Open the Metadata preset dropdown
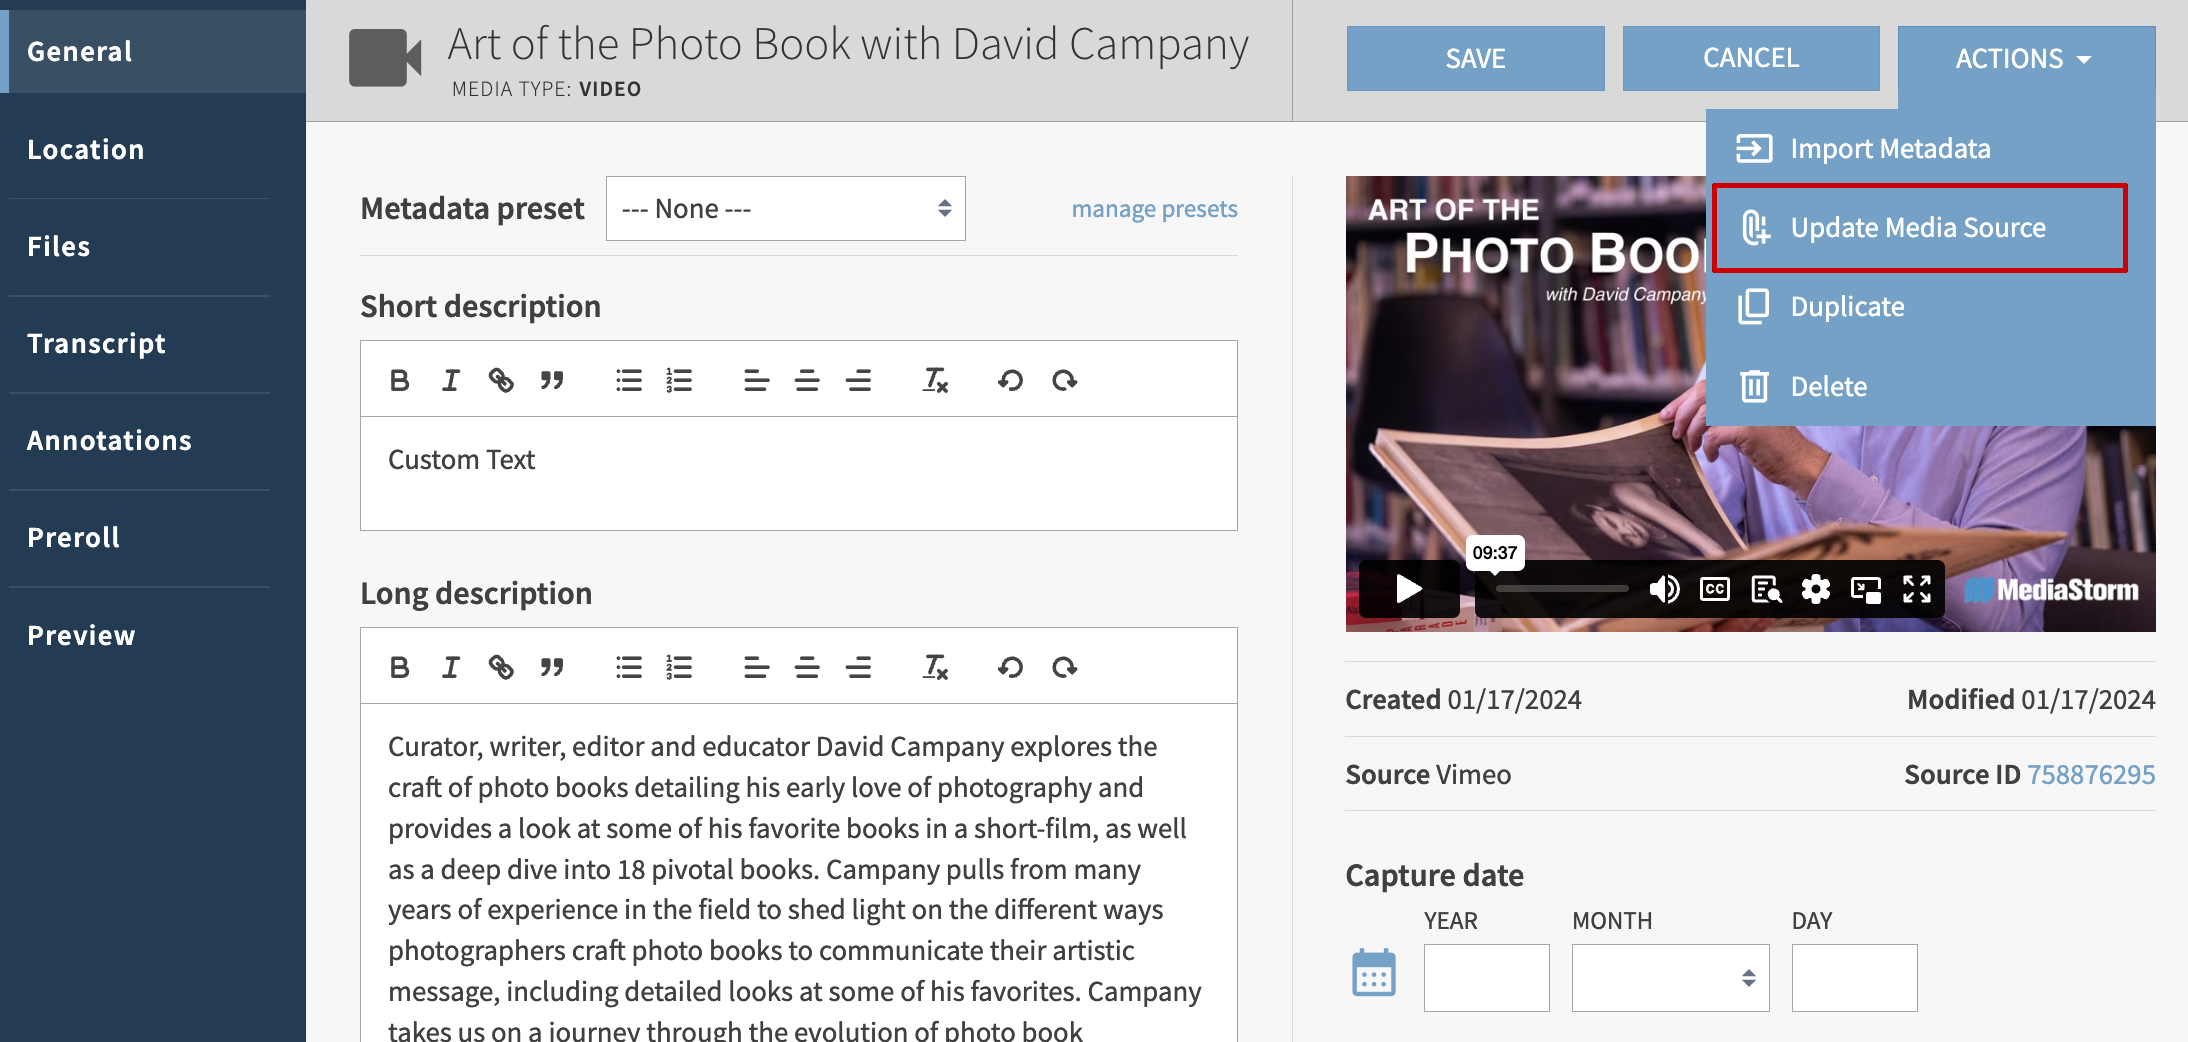 (x=785, y=209)
